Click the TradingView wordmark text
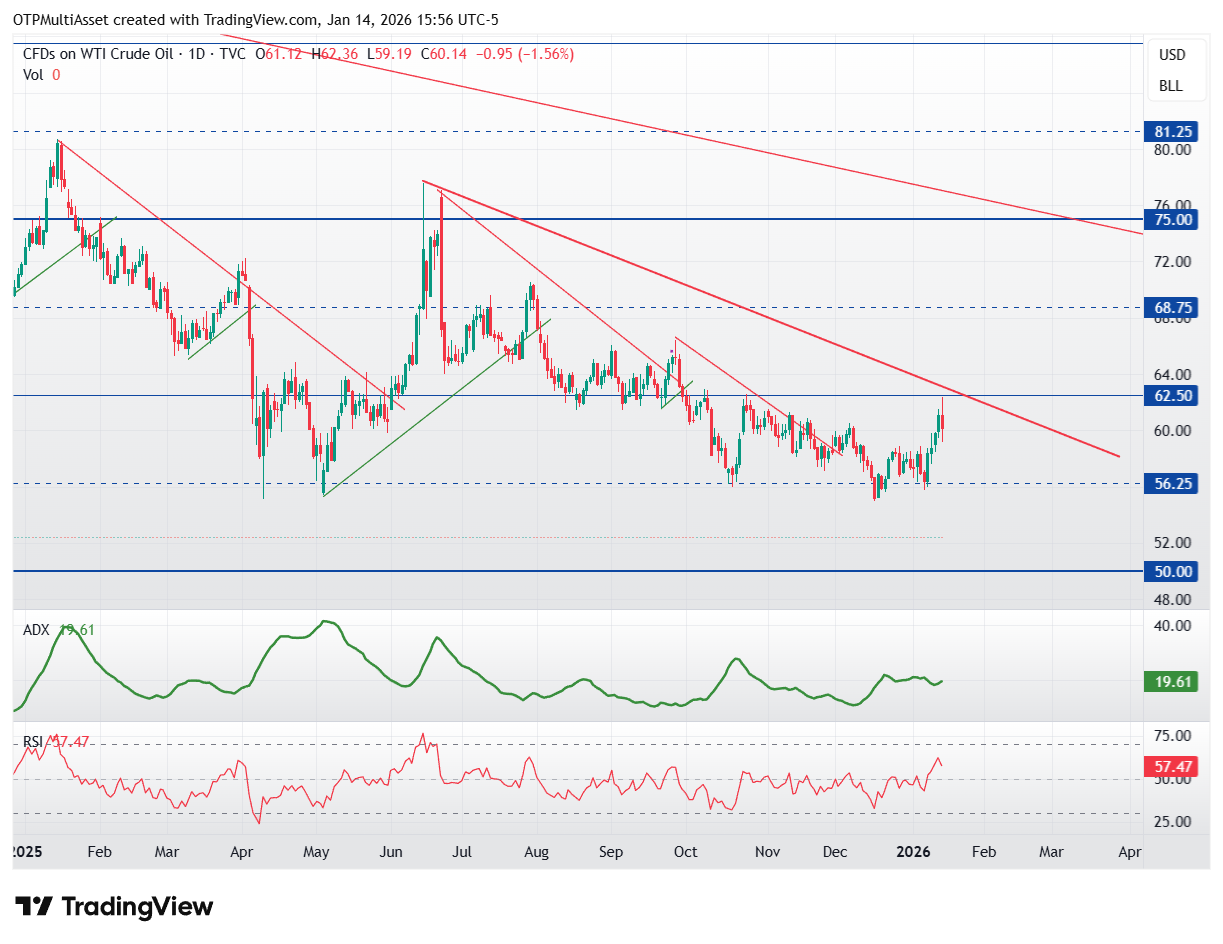Image resolution: width=1223 pixels, height=944 pixels. tap(137, 907)
